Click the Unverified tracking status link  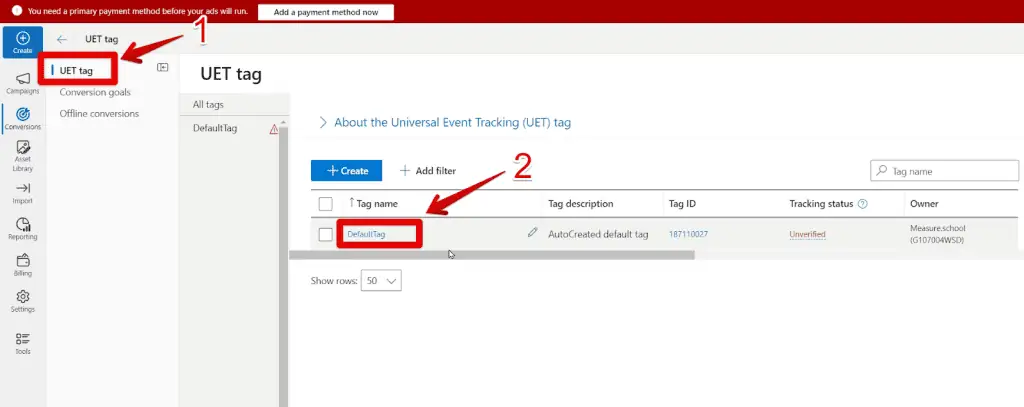pos(807,234)
